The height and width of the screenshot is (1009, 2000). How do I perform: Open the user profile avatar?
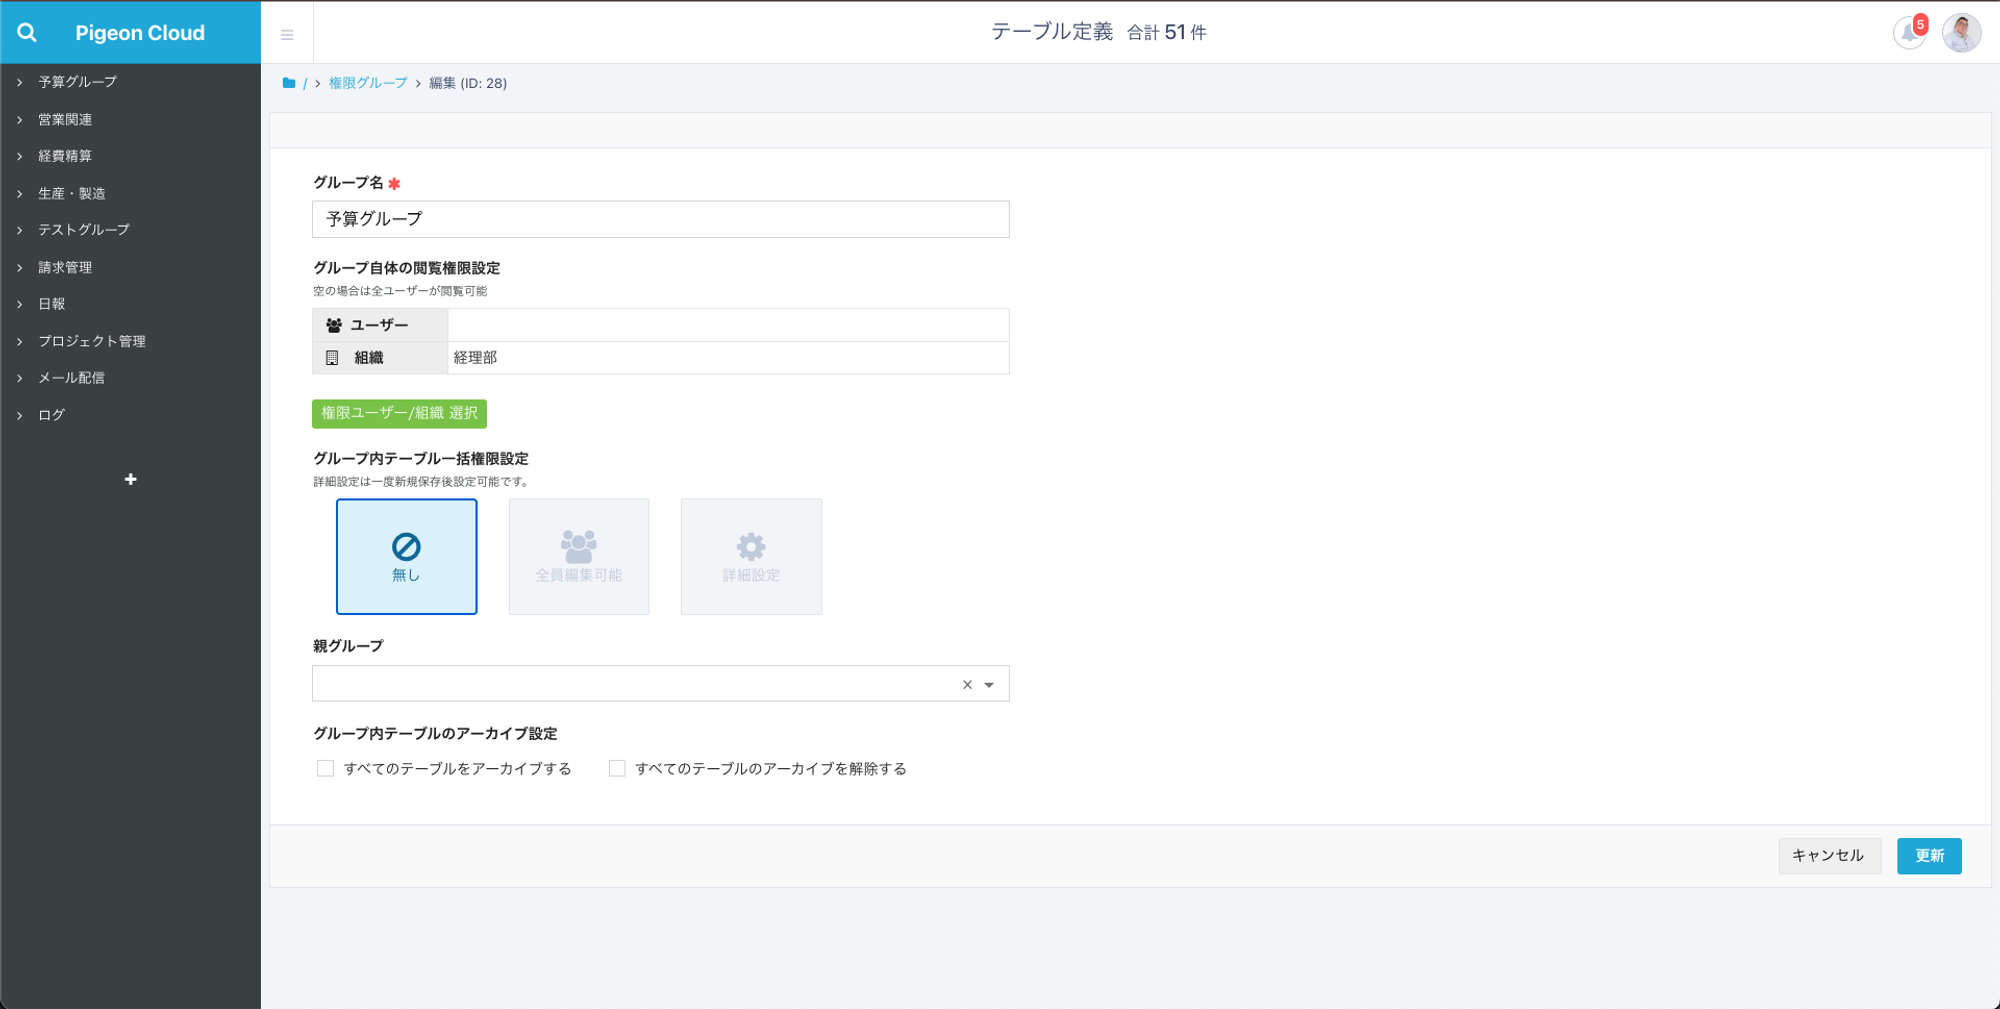[1960, 33]
